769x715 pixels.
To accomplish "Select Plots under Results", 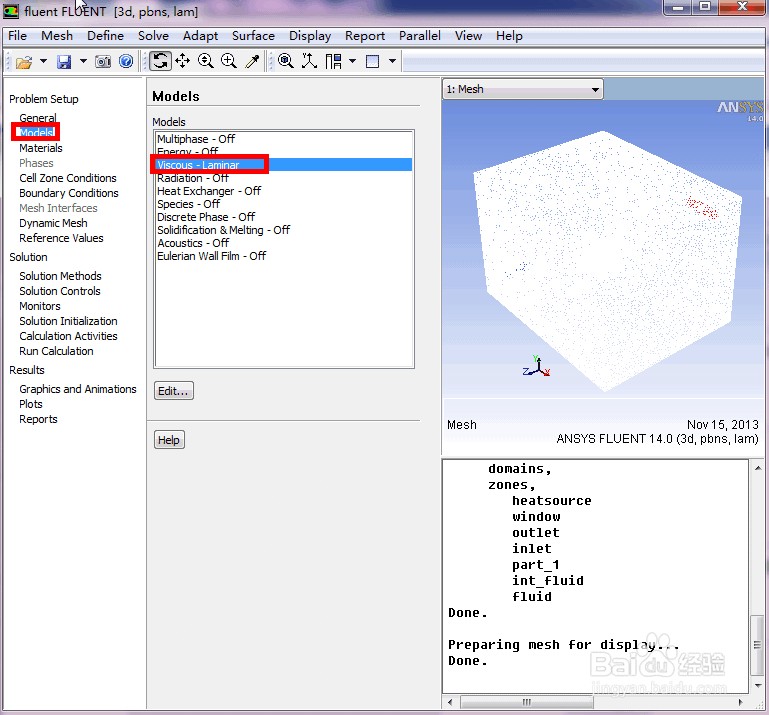I will point(30,404).
